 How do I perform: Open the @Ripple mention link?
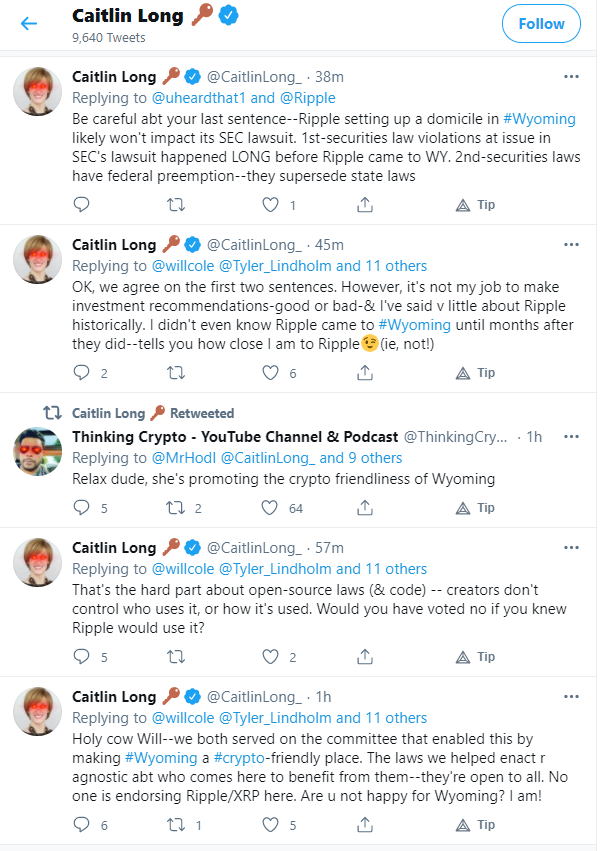click(308, 98)
